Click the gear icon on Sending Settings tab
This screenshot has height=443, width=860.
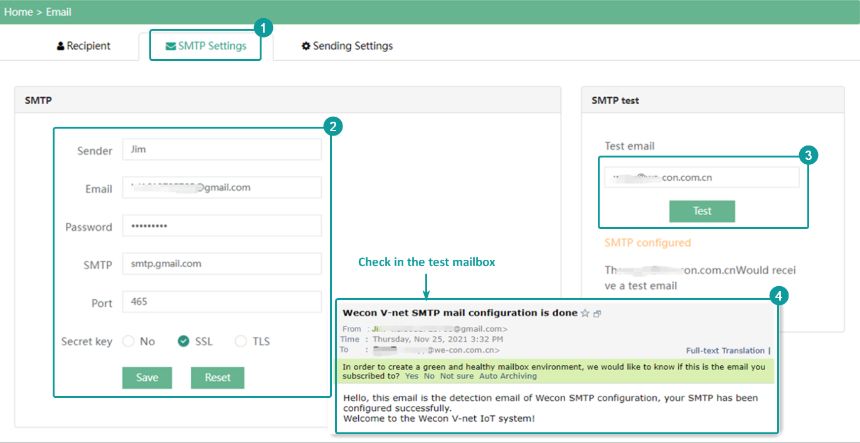tap(306, 47)
